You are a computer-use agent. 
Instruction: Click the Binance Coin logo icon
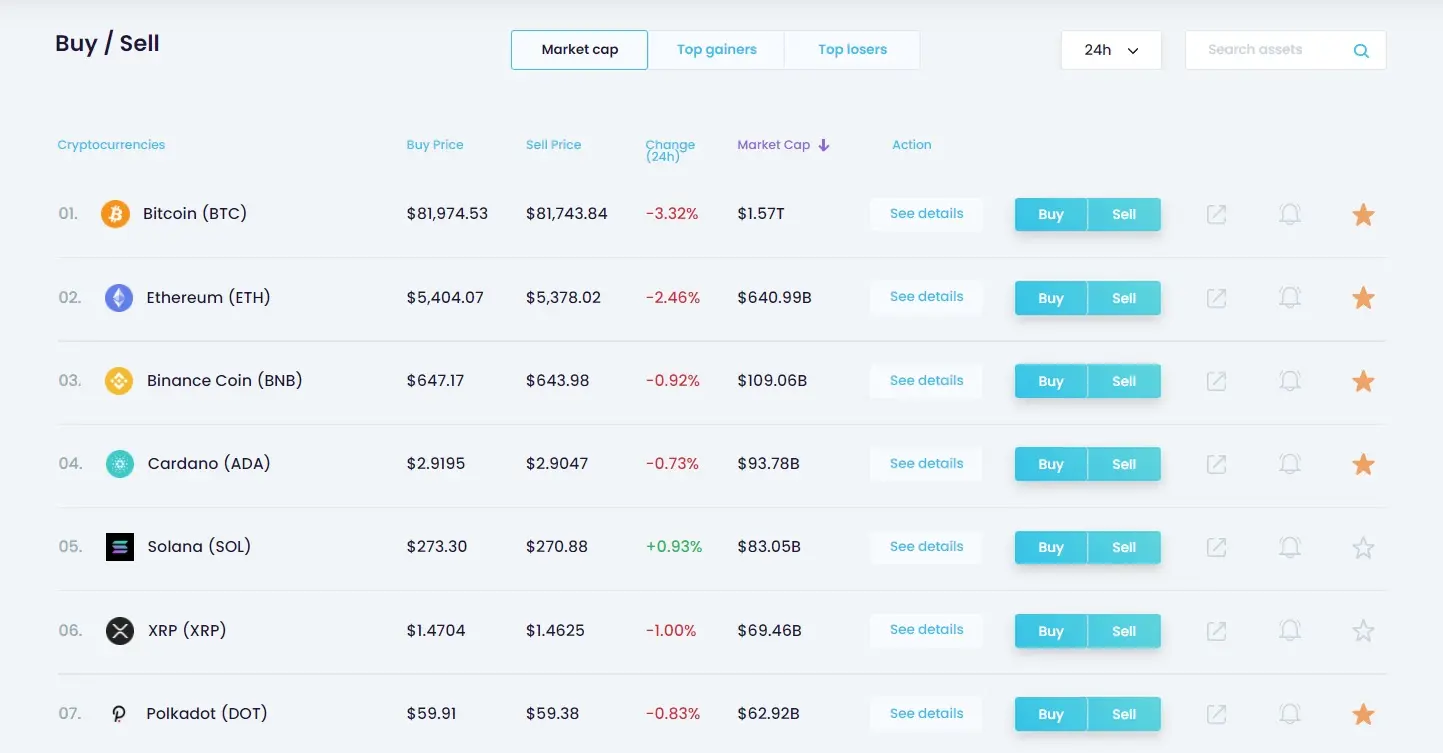coord(119,381)
